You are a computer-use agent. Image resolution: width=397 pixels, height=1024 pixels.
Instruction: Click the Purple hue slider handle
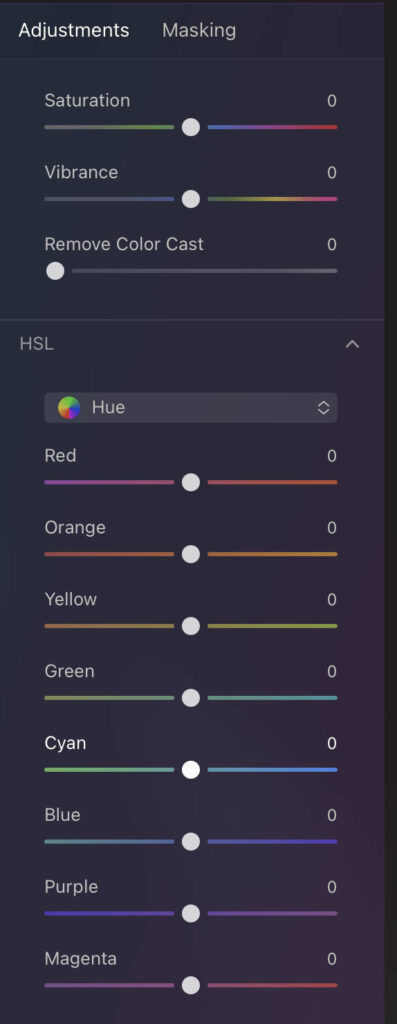191,913
